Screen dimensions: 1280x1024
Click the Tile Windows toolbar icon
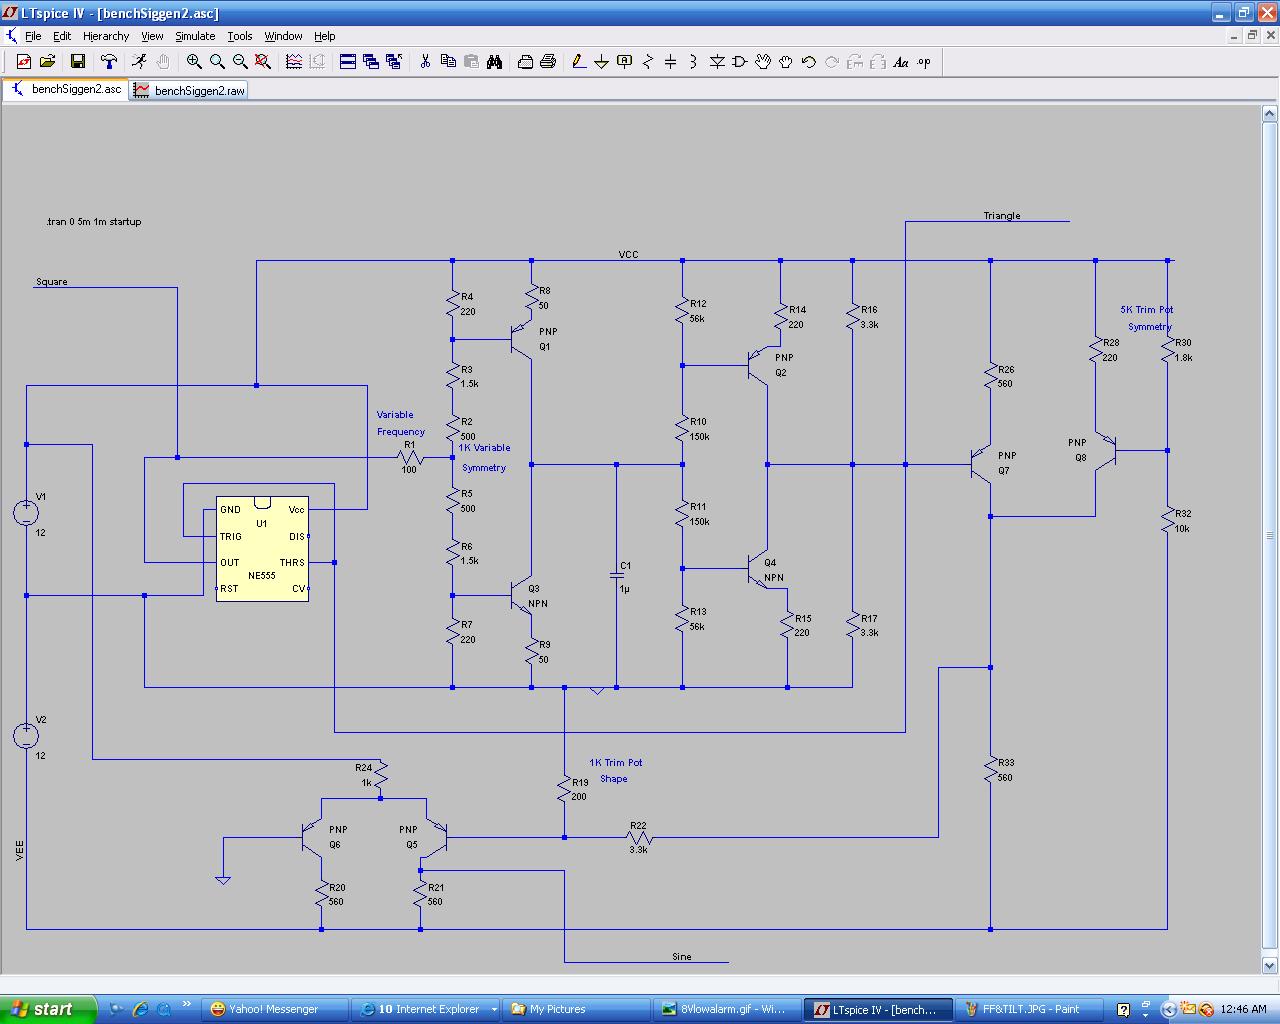click(348, 62)
